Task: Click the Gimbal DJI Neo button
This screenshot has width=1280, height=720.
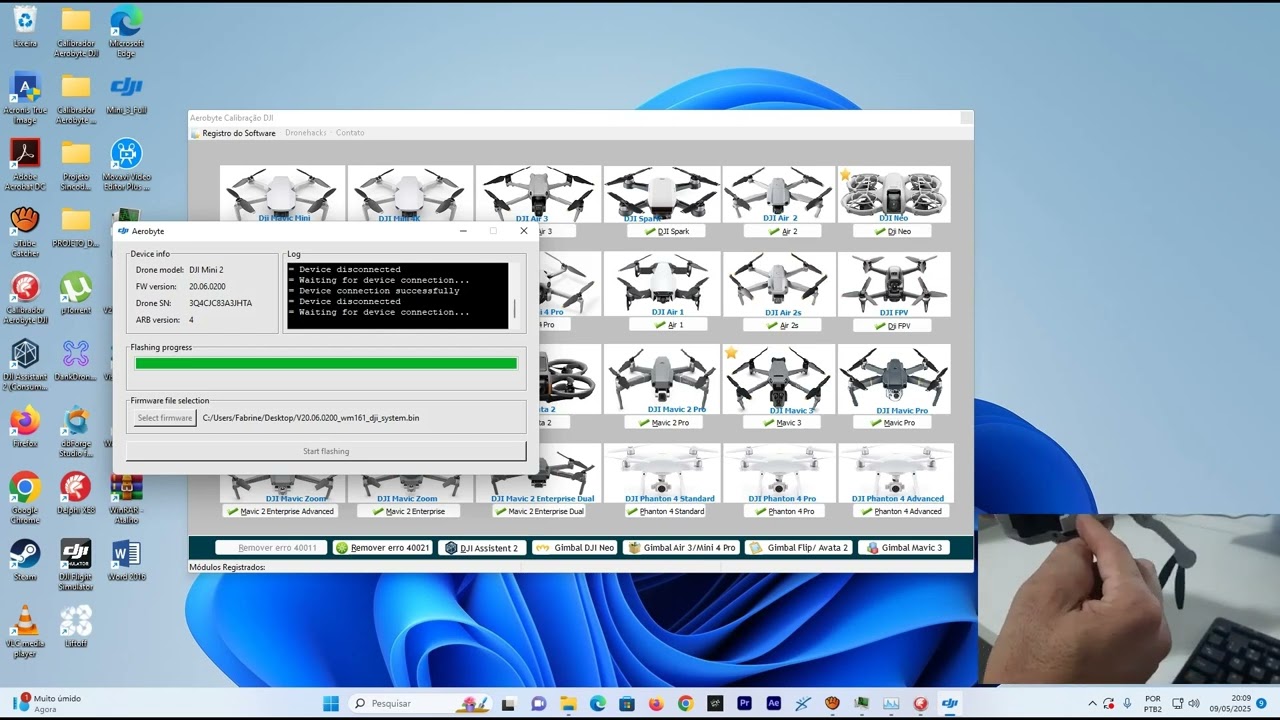Action: (575, 548)
